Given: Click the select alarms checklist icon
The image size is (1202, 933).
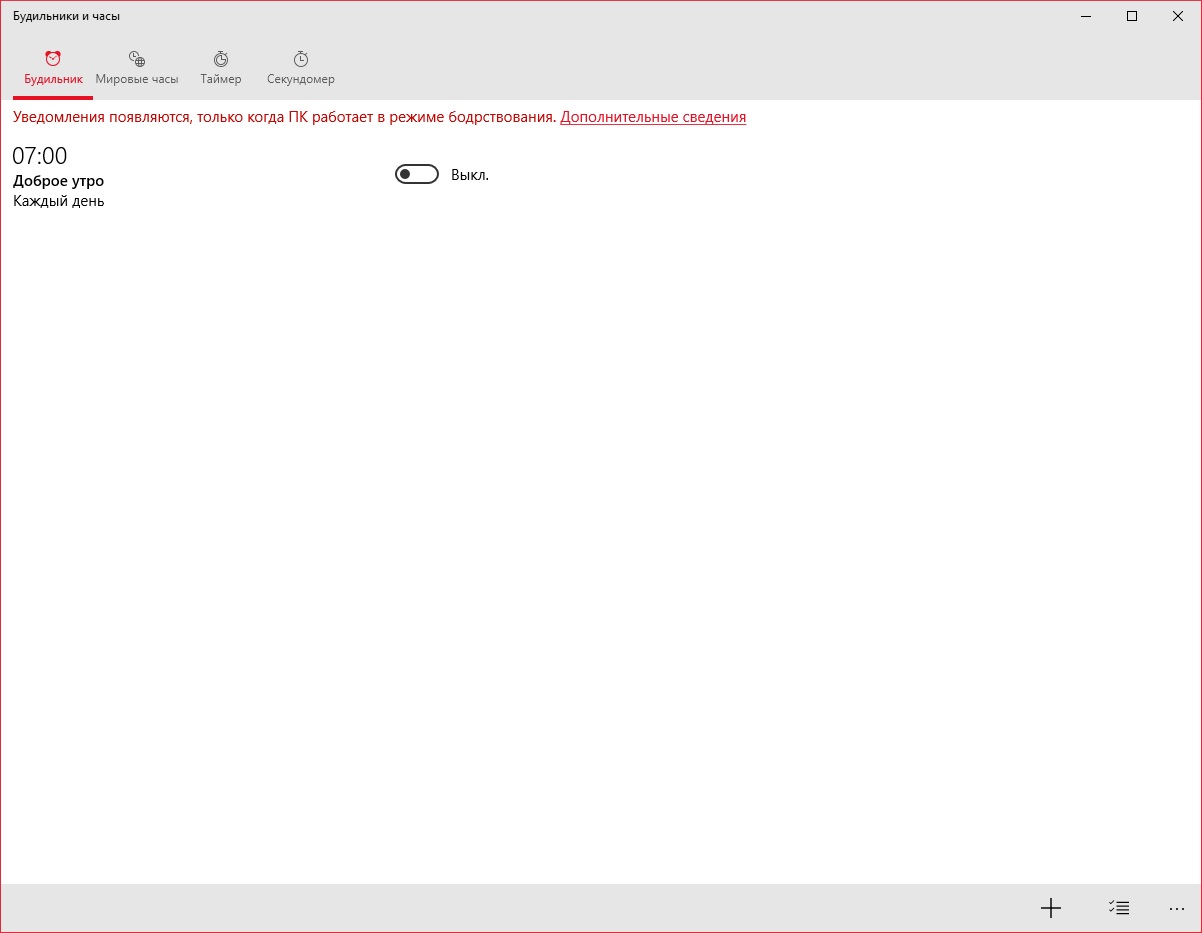Looking at the screenshot, I should point(1119,908).
